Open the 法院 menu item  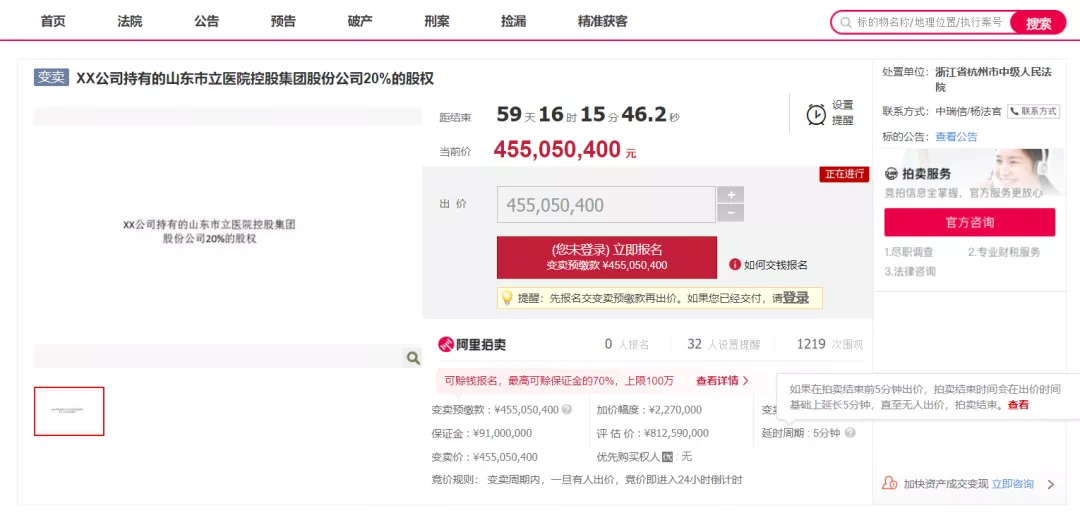coord(130,21)
